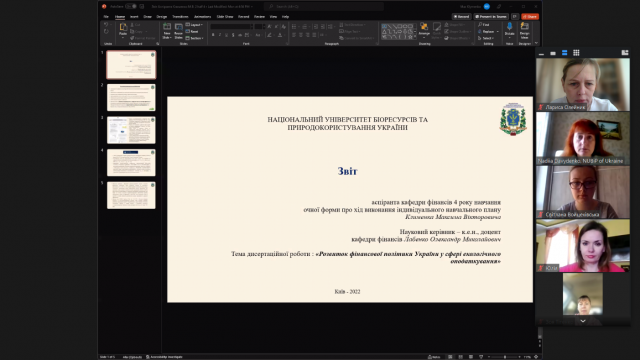Click the Undo arrow icon
This screenshot has height=360, width=640.
(x=106, y=25)
